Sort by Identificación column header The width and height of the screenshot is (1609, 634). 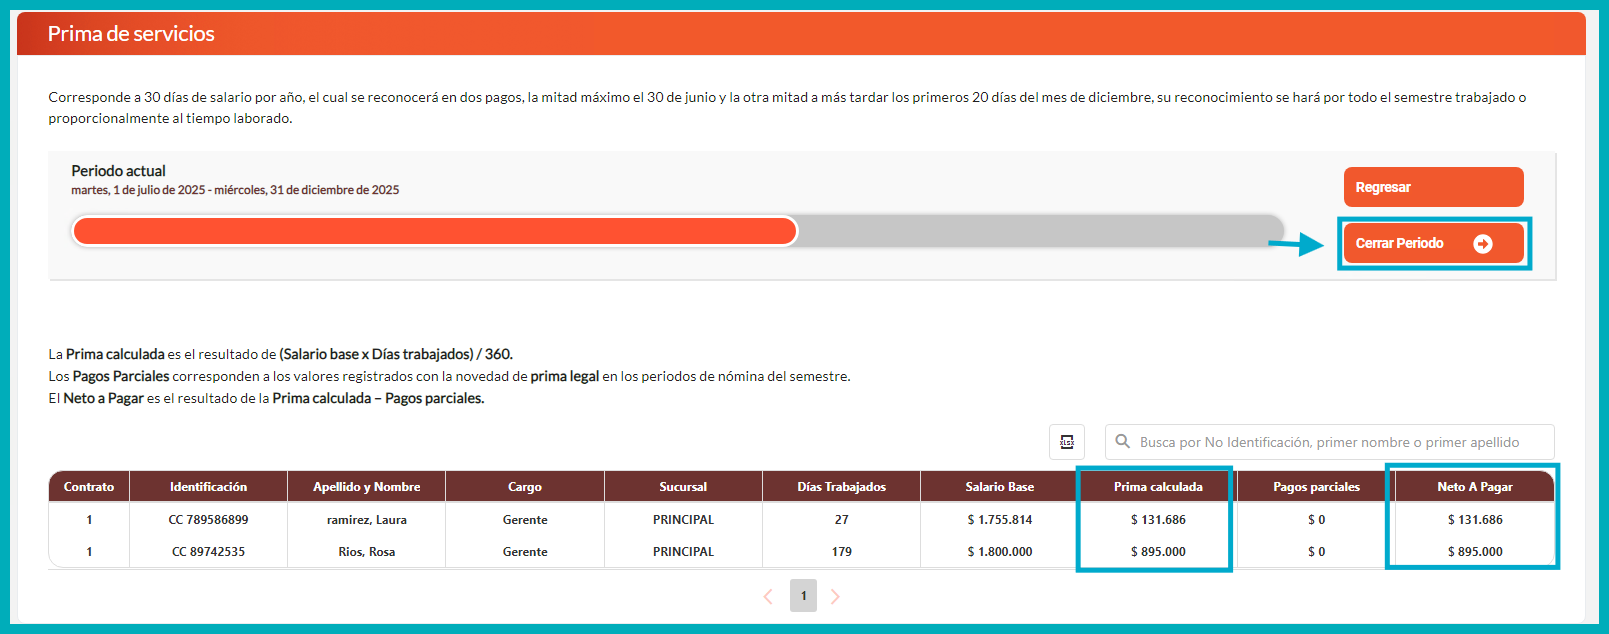click(208, 487)
